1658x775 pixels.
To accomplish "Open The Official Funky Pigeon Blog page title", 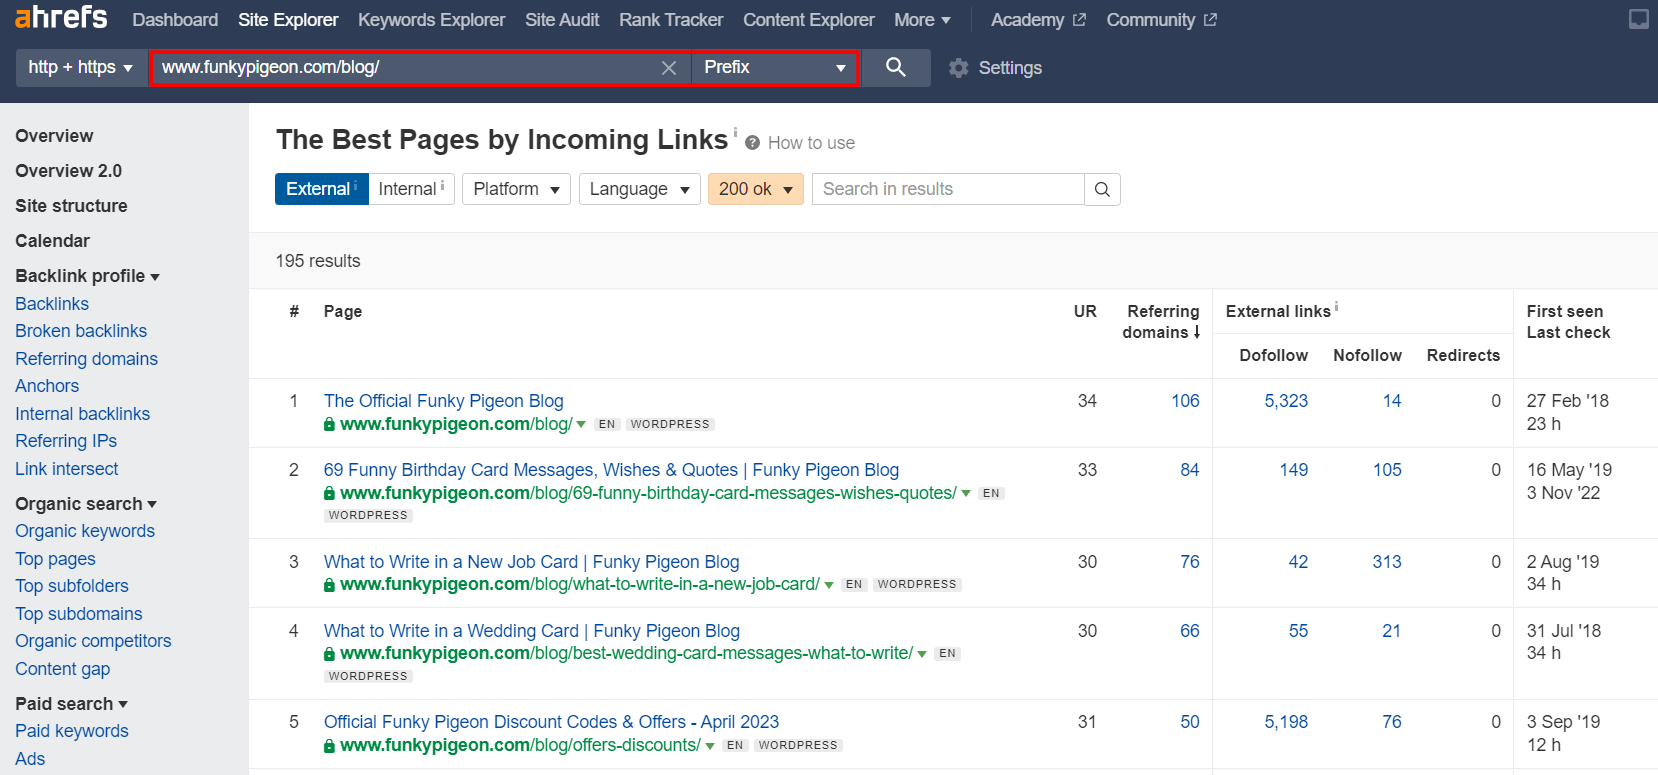I will click(x=443, y=401).
